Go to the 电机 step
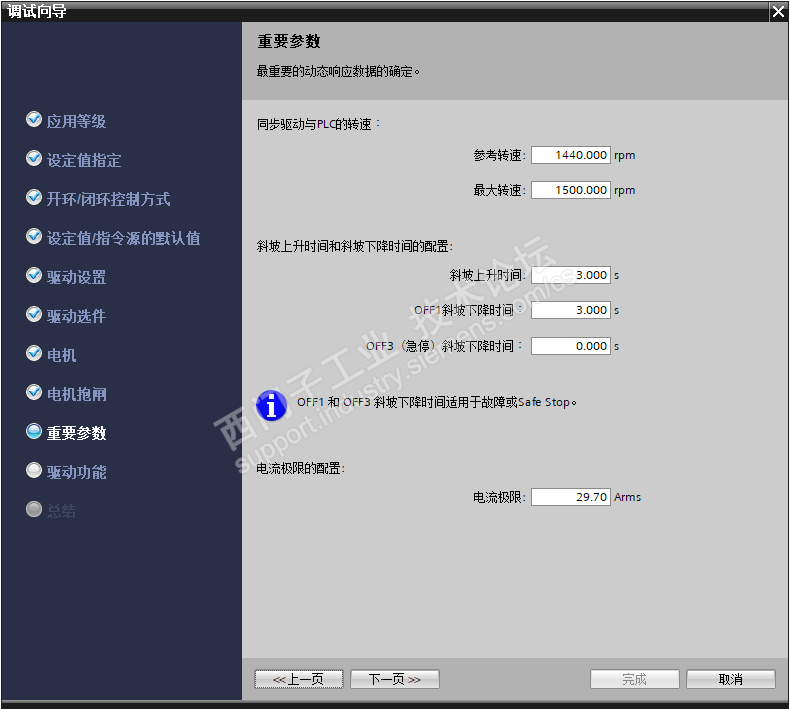 coord(61,355)
